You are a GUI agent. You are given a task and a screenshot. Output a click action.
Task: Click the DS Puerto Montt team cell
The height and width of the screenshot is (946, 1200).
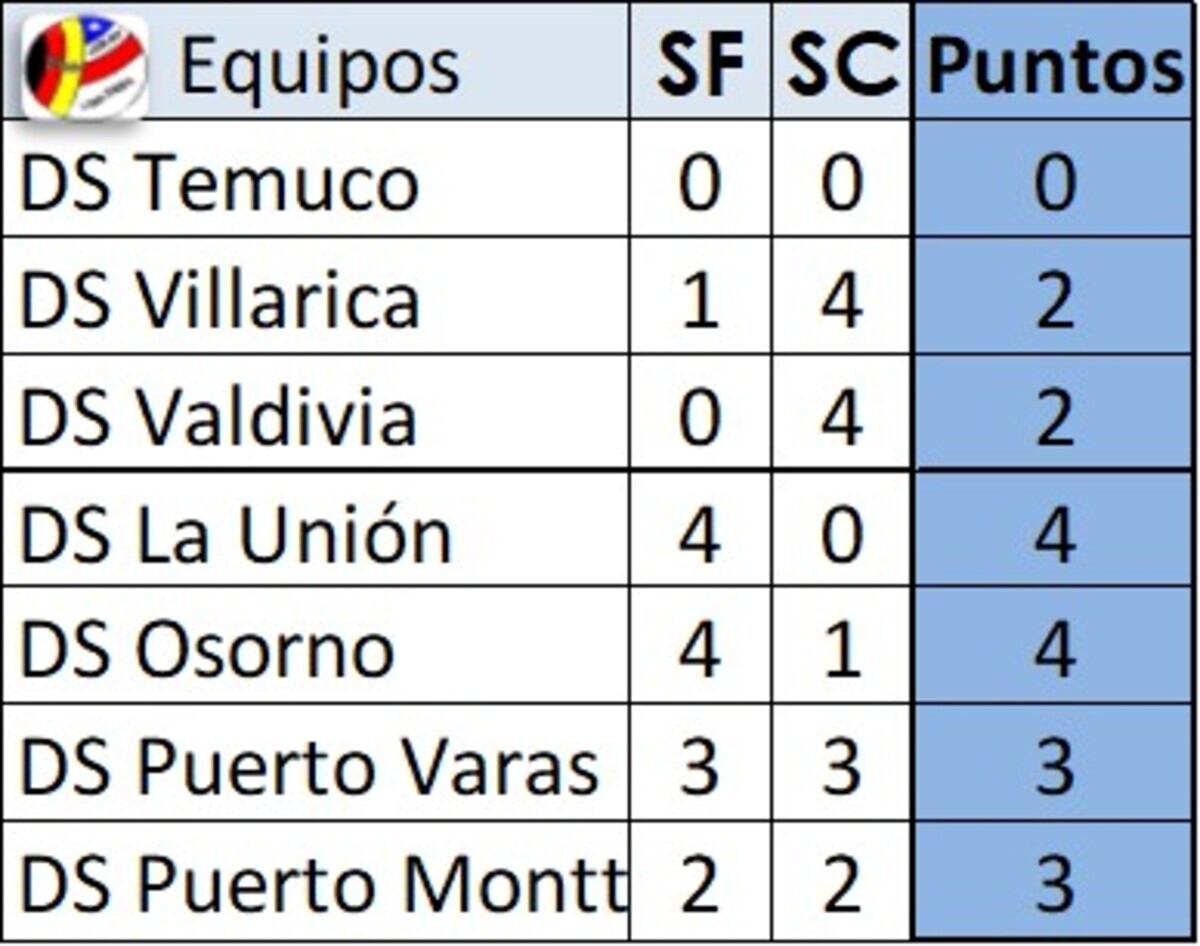click(x=316, y=881)
